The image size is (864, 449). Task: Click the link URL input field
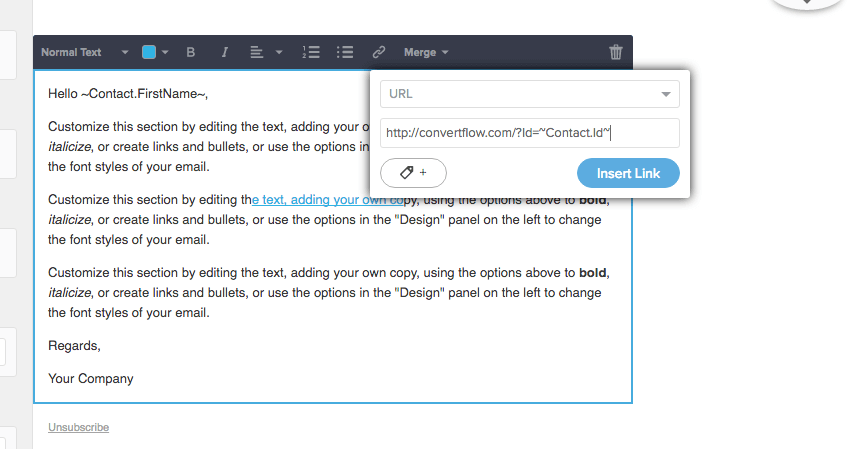(529, 133)
